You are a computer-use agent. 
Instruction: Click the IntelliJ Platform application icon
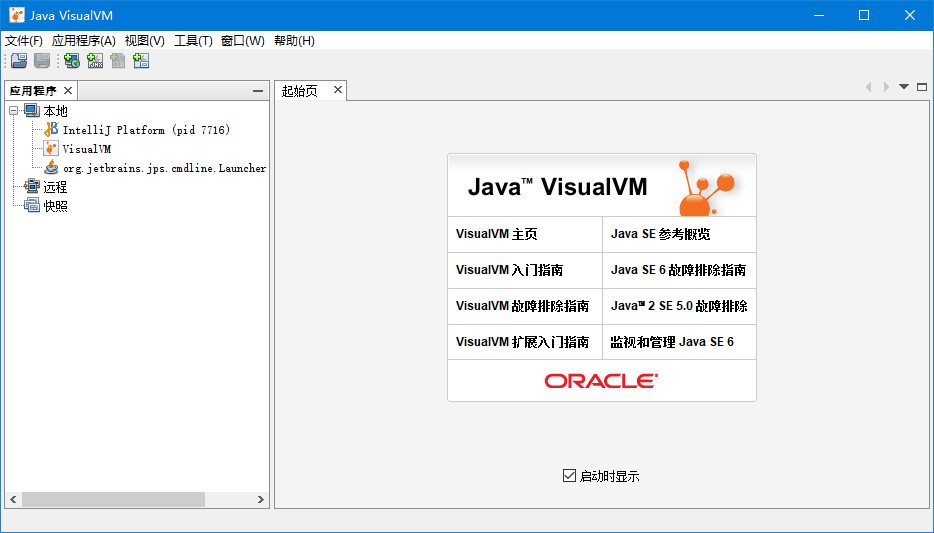51,129
